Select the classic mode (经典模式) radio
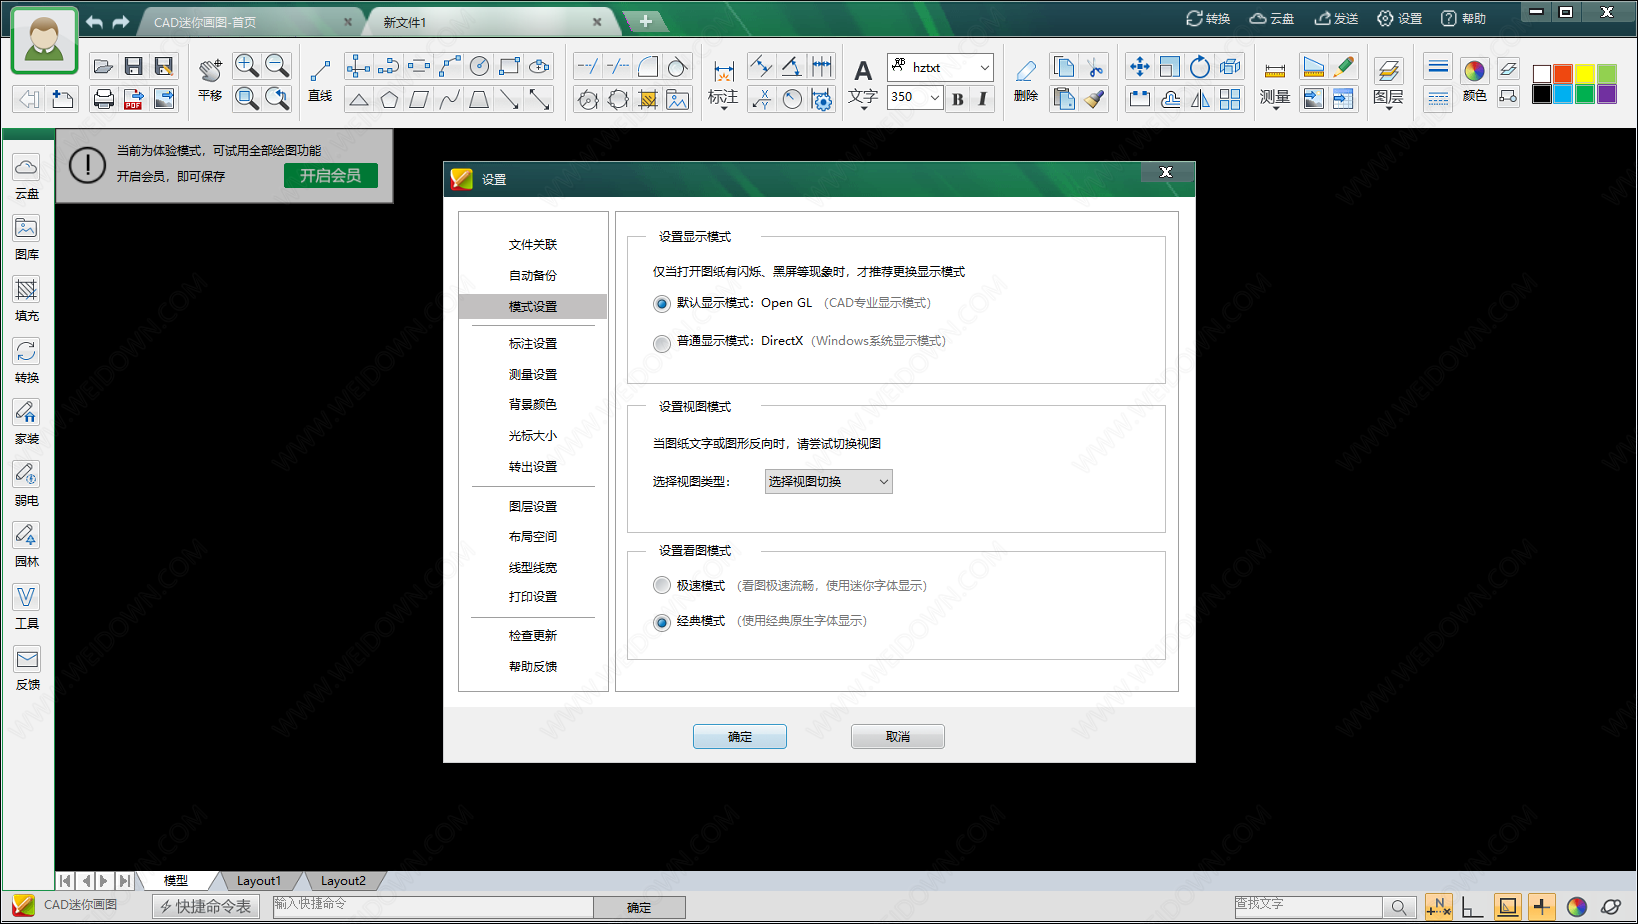1638x924 pixels. (x=661, y=622)
